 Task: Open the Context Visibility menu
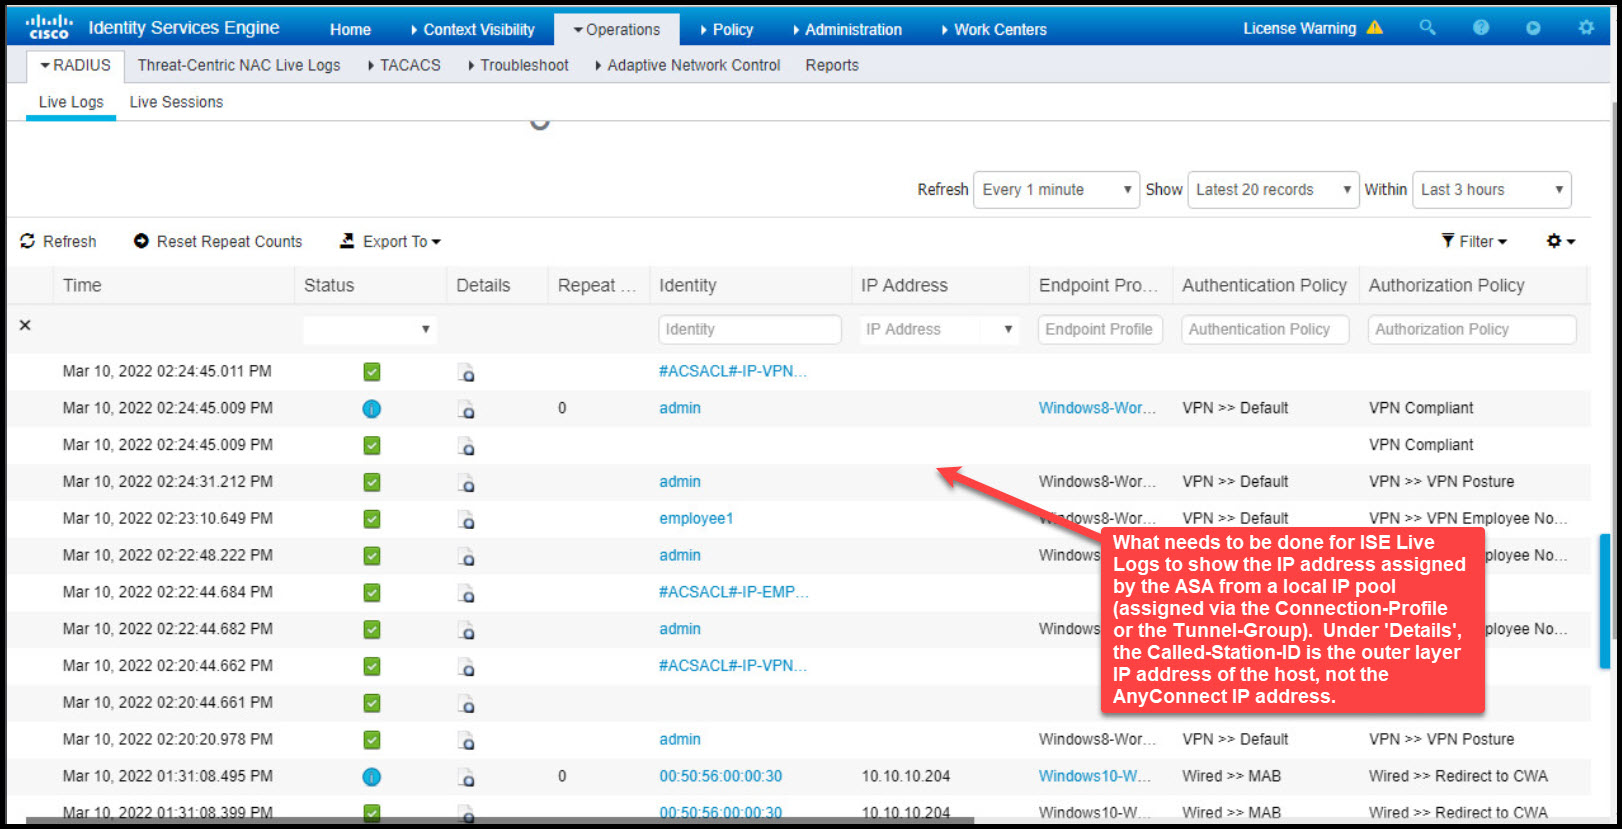[473, 29]
